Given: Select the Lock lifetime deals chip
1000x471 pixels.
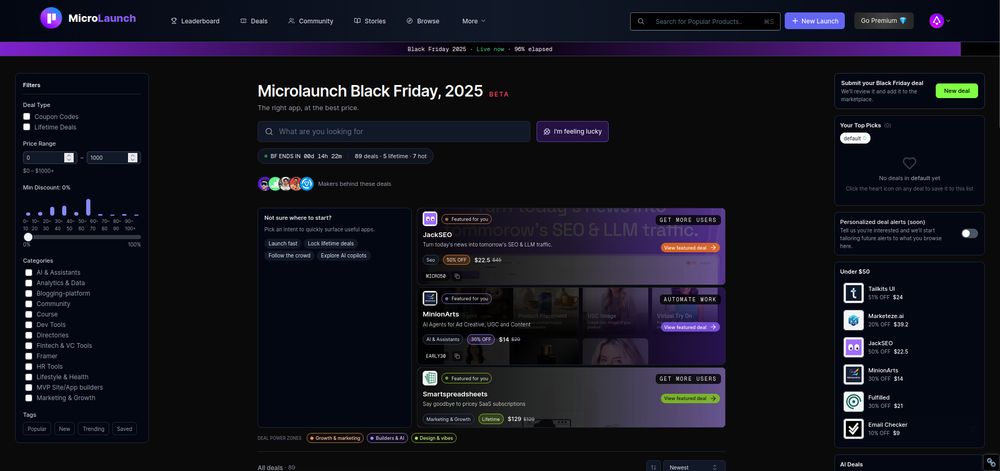Looking at the screenshot, I should point(330,243).
